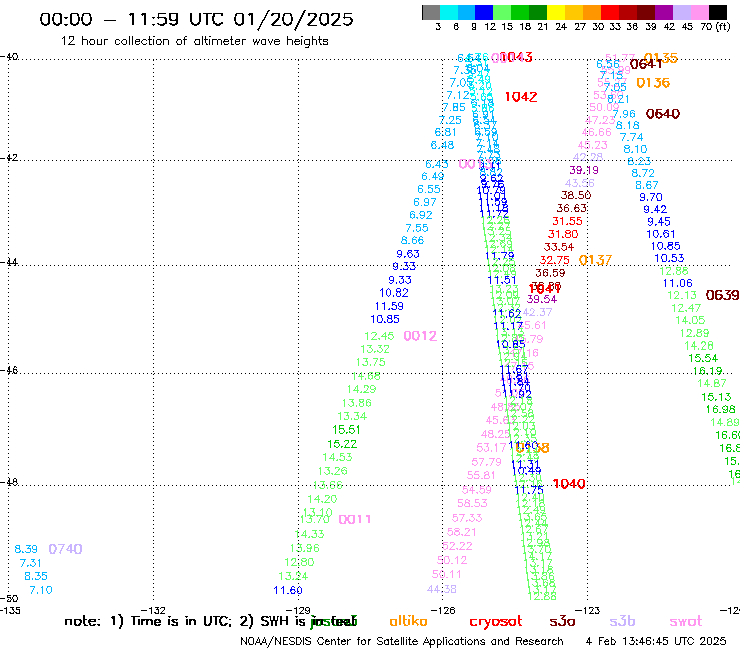Click the wave height value 31.55
Image resolution: width=740 pixels, height=650 pixels.
[x=567, y=221]
